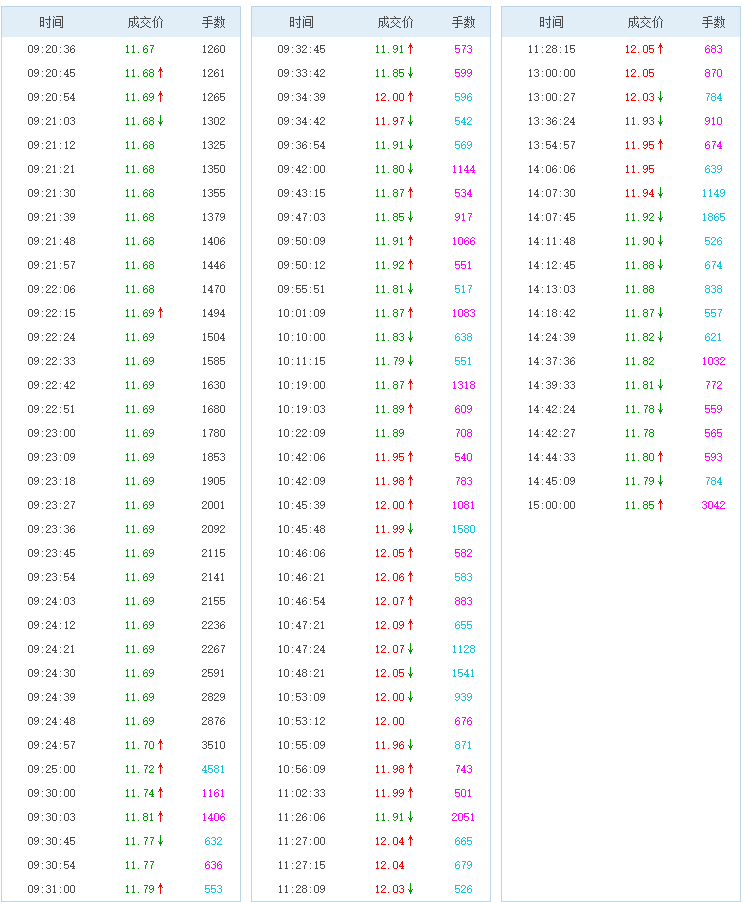743x902 pixels.
Task: Click price 11.67 in the 09:20:36 row
Action: tap(140, 49)
